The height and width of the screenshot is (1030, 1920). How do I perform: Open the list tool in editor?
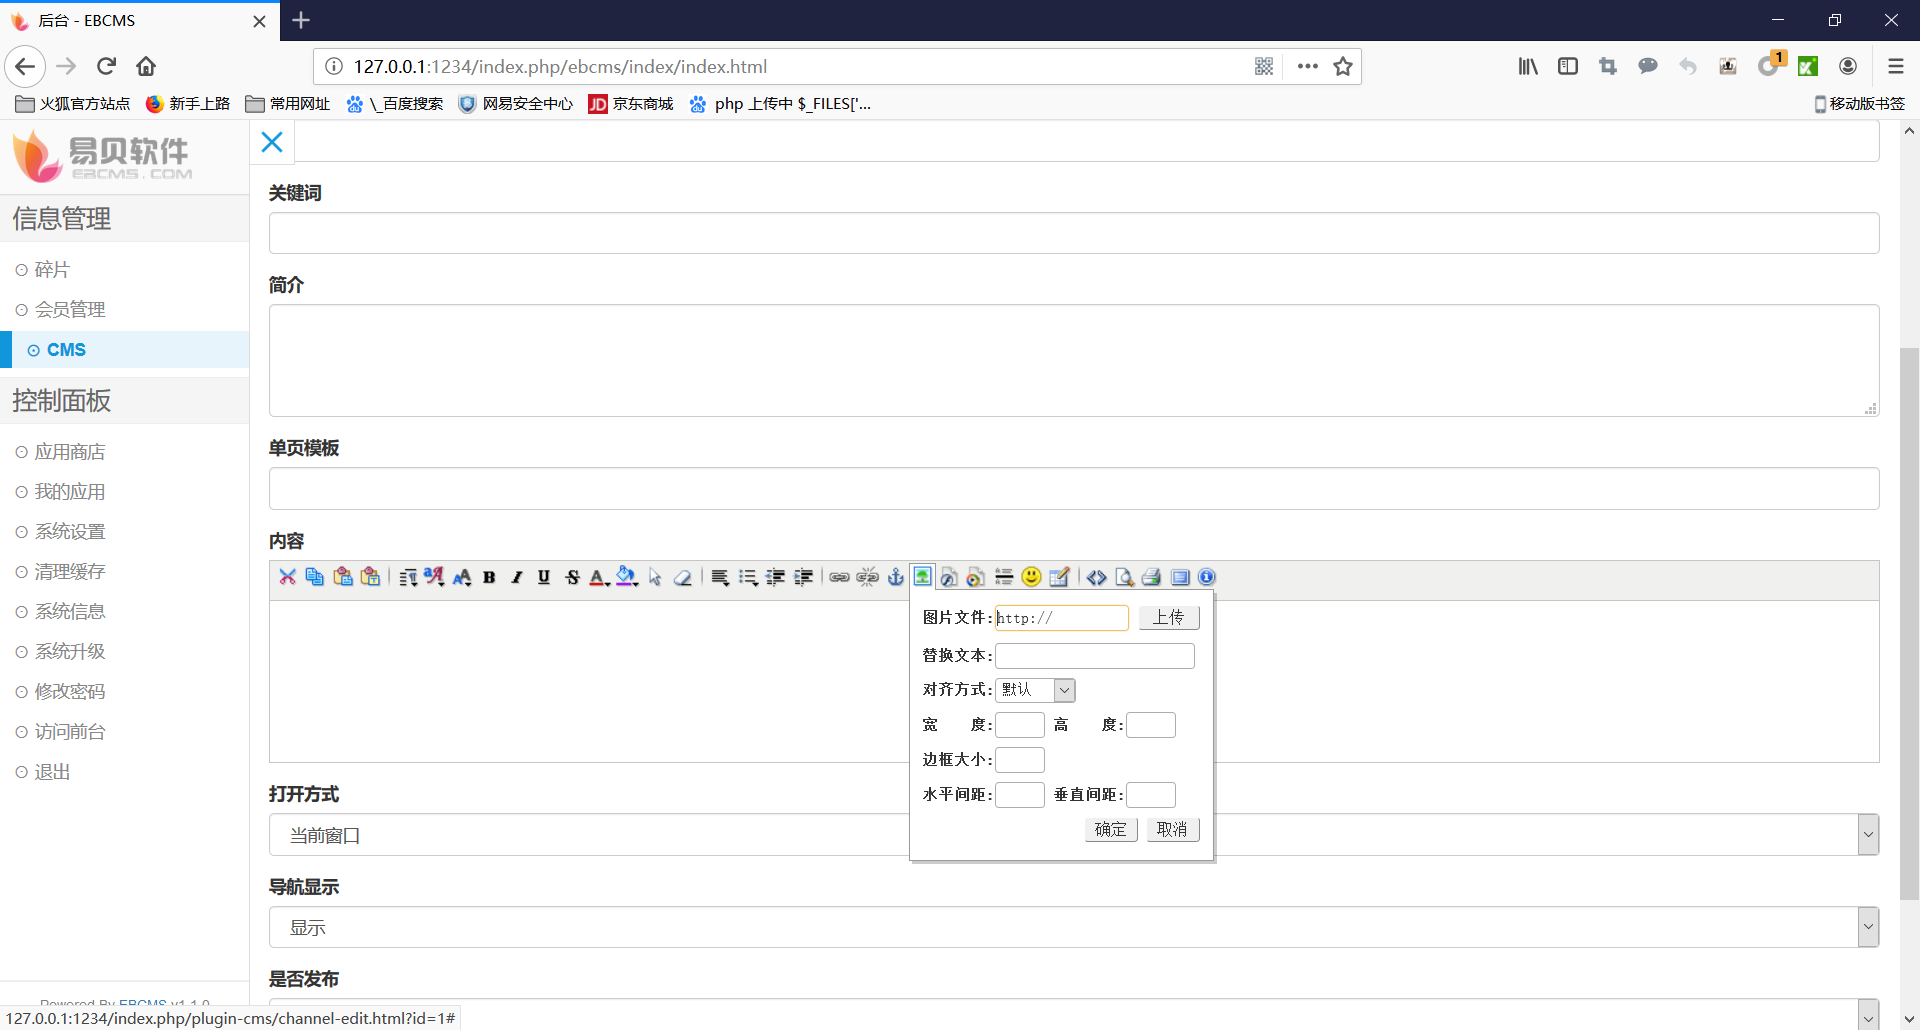[748, 577]
